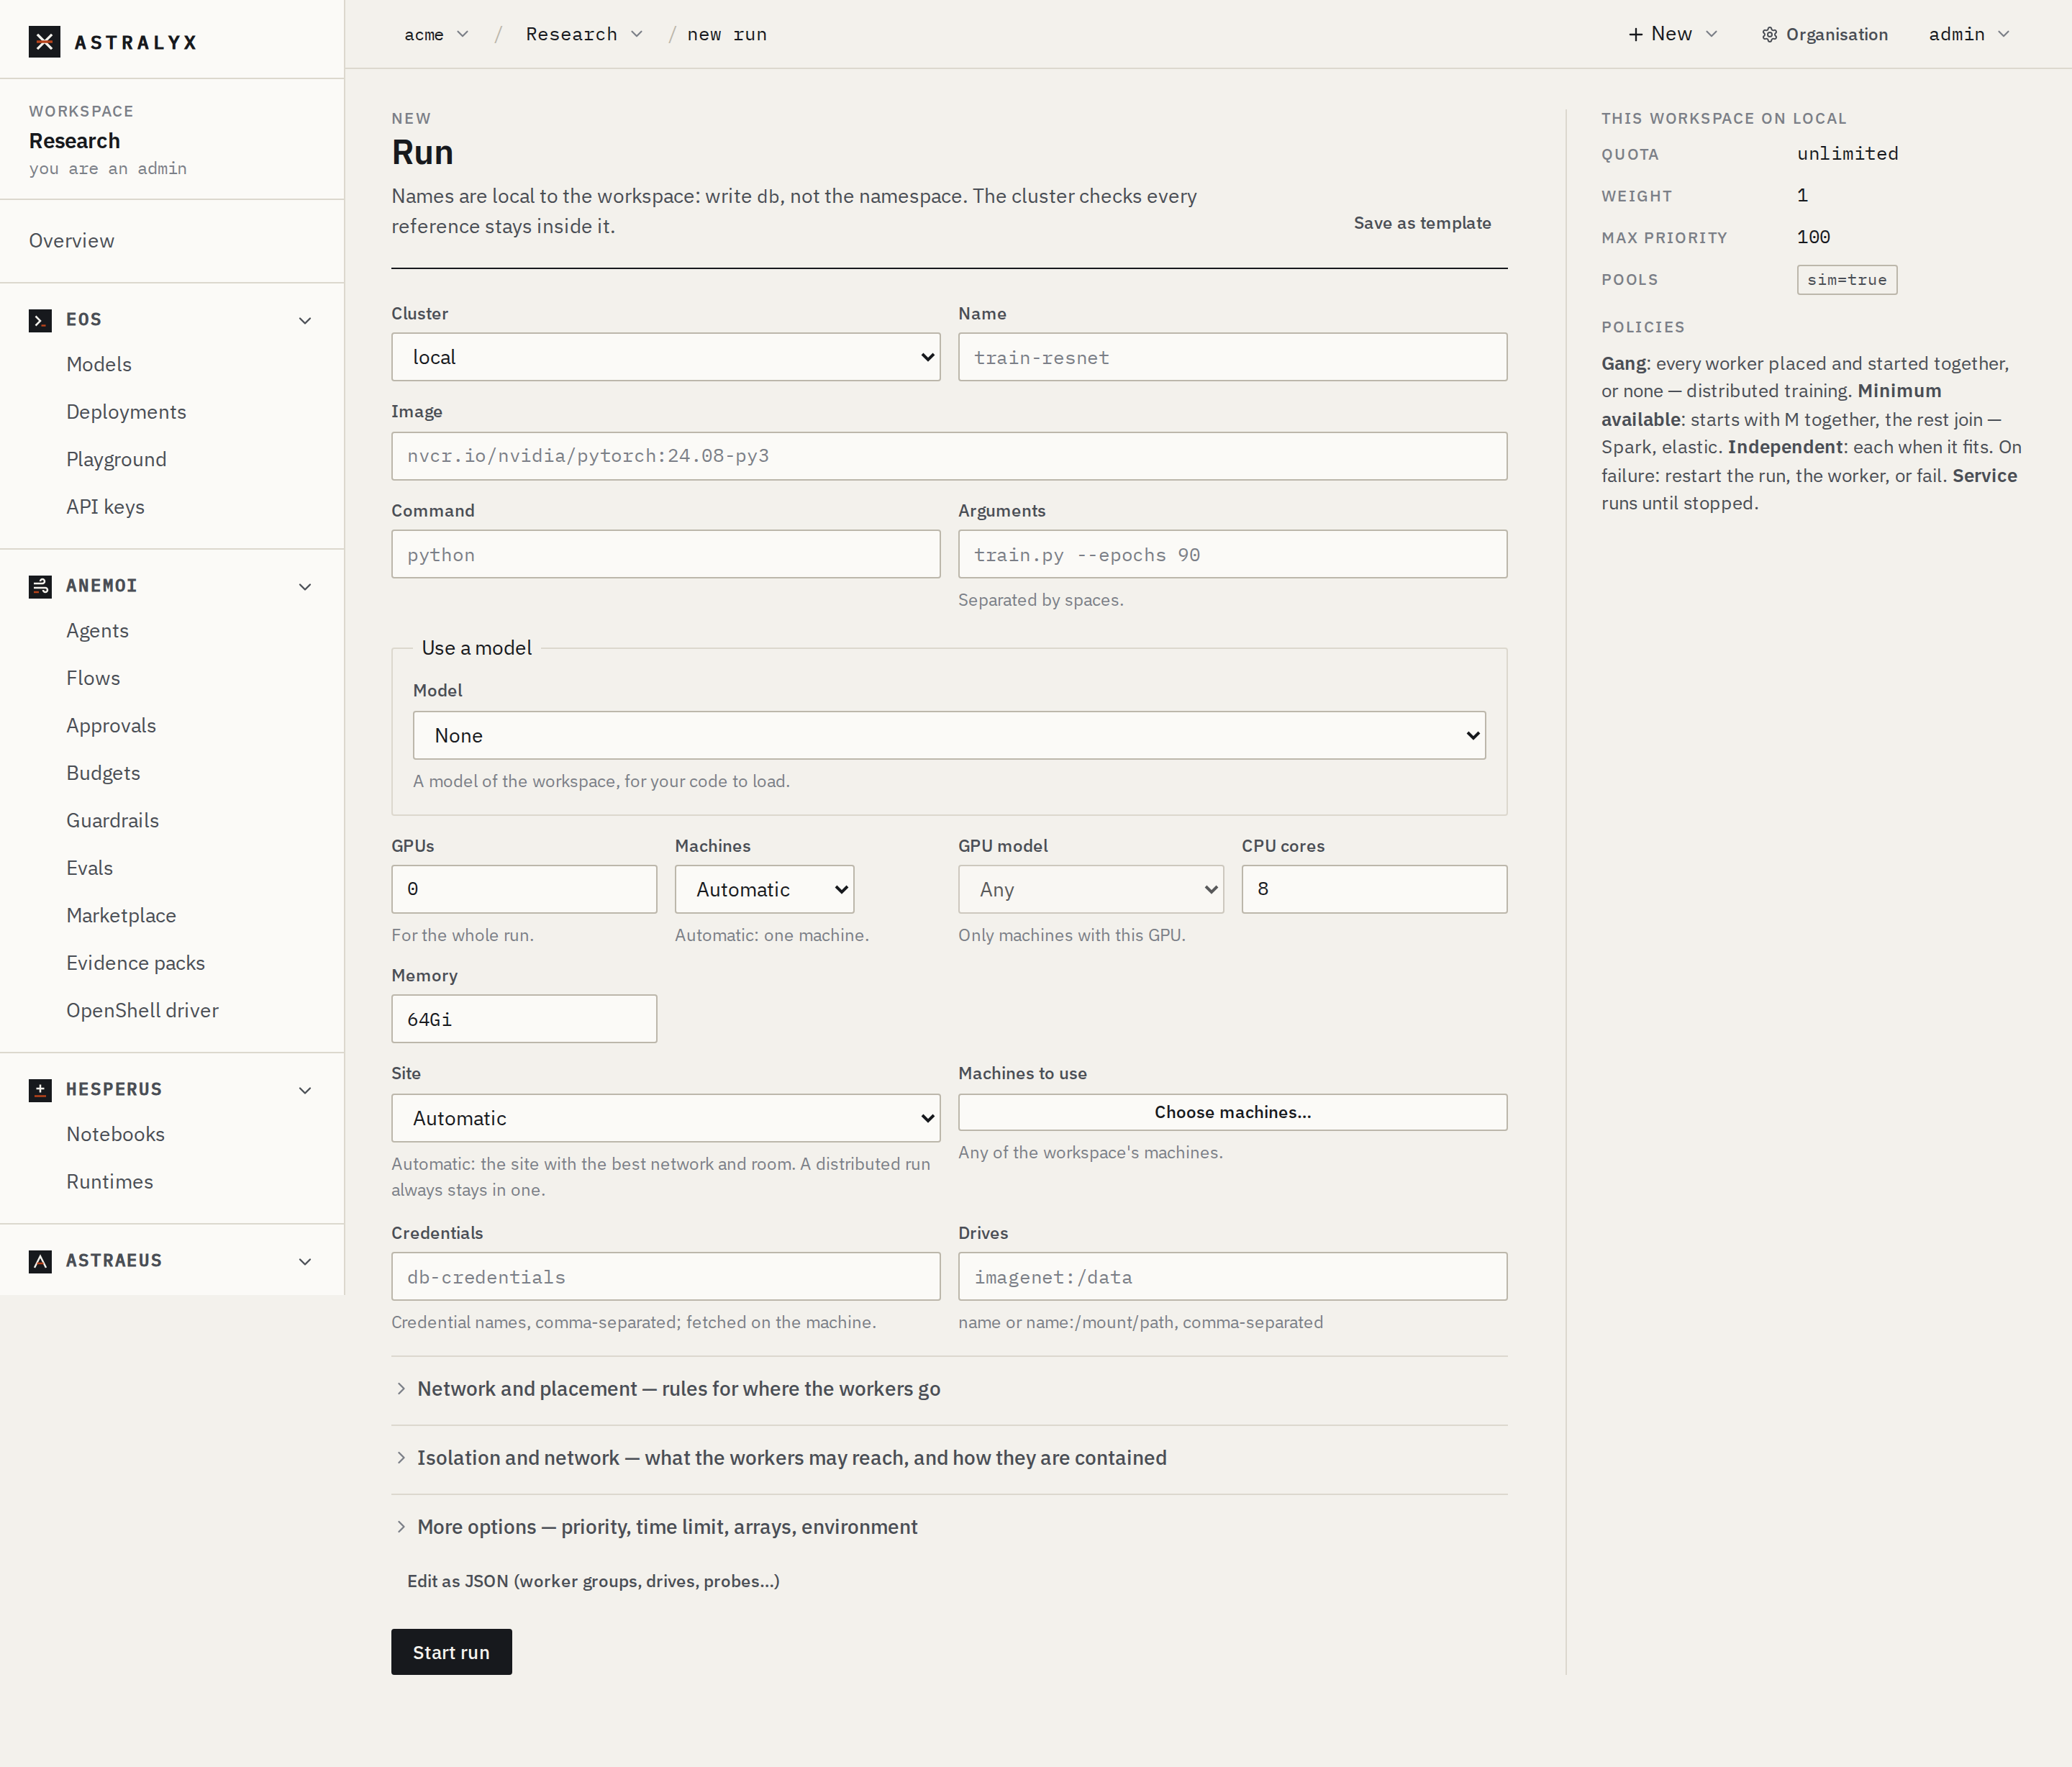Click the plus icon beside New
2072x1767 pixels.
[1636, 35]
